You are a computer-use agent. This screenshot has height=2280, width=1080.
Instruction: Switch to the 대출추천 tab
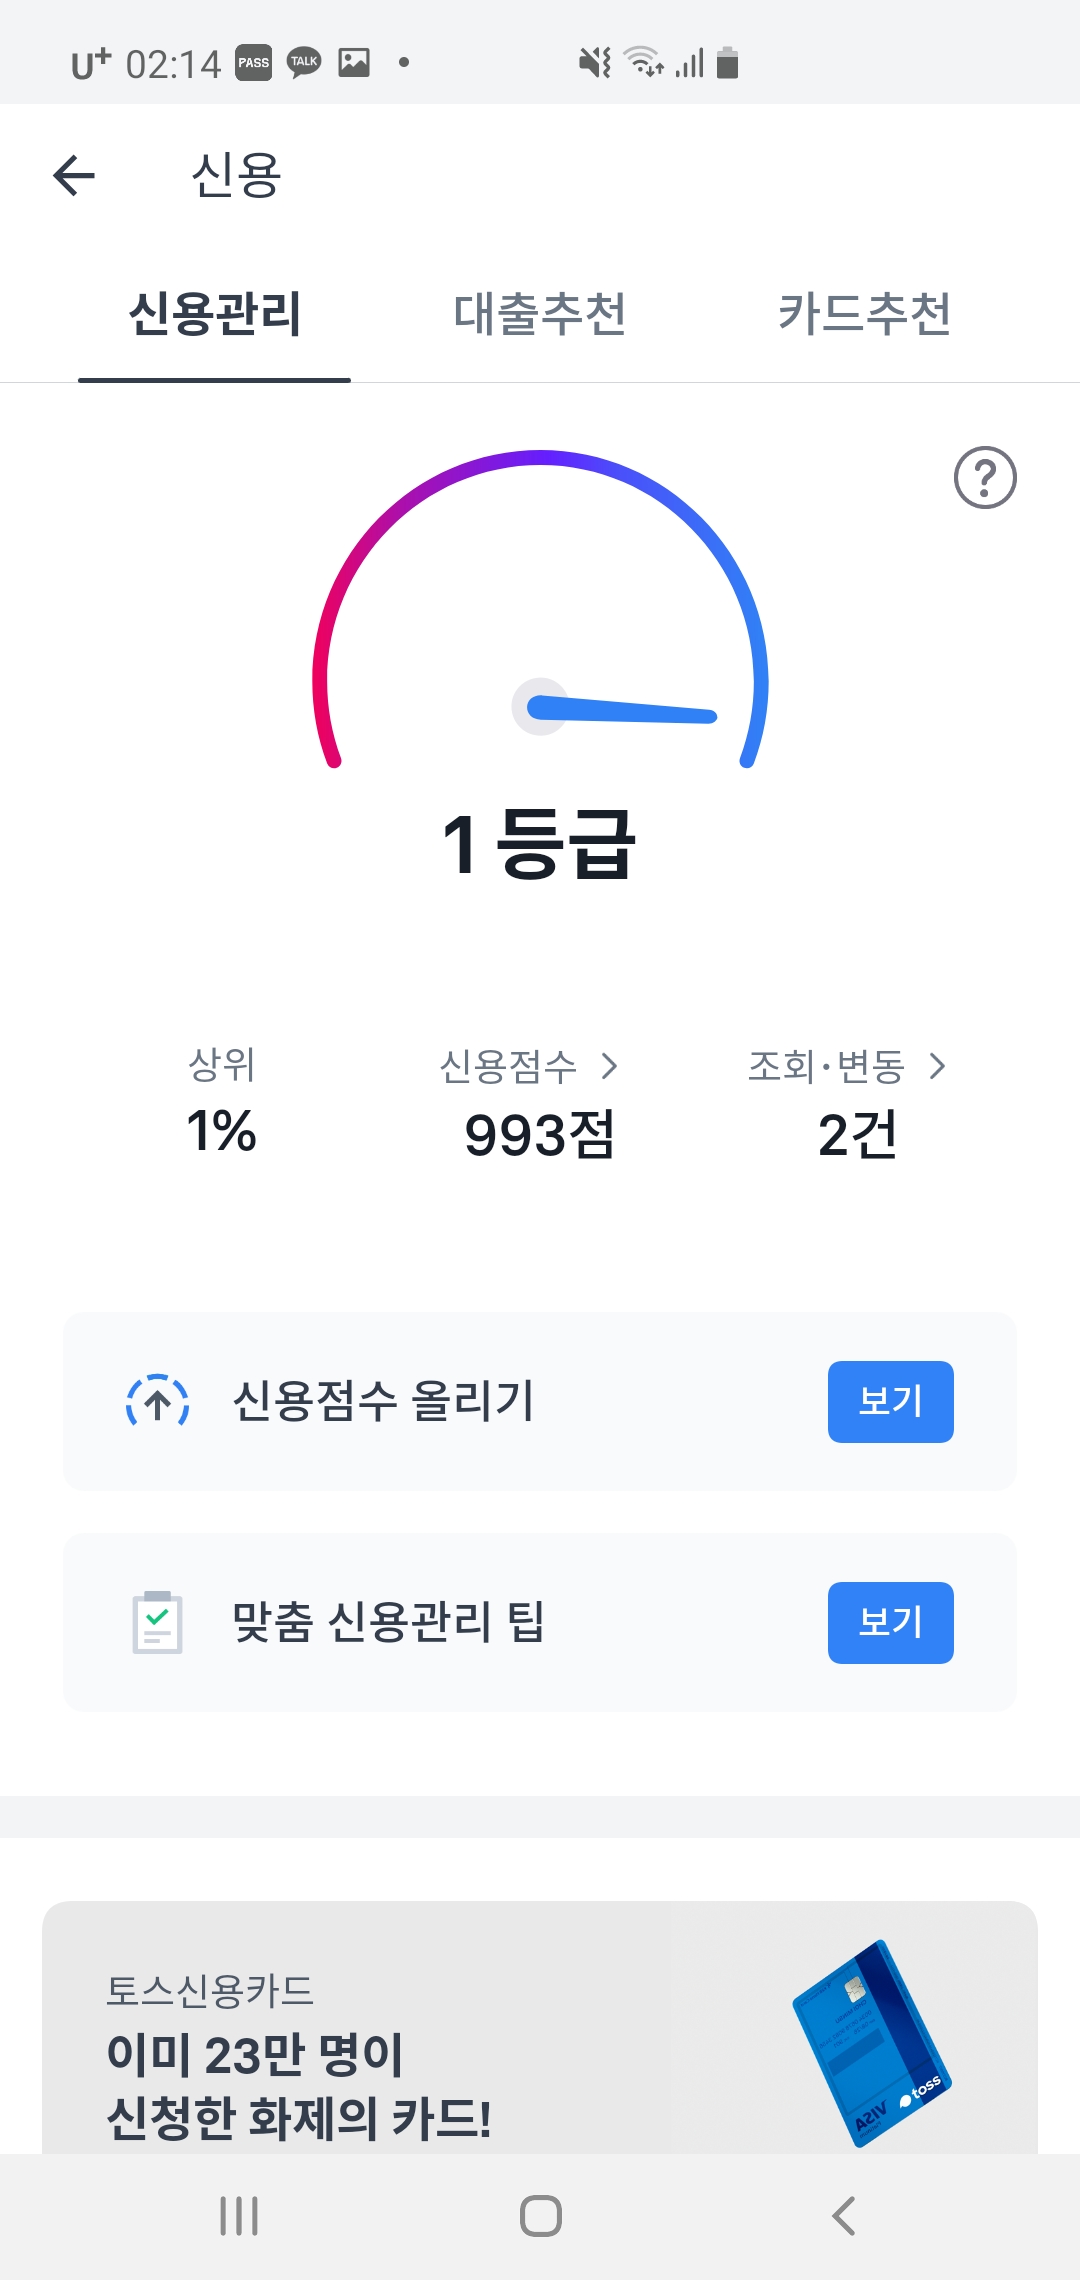tap(540, 314)
